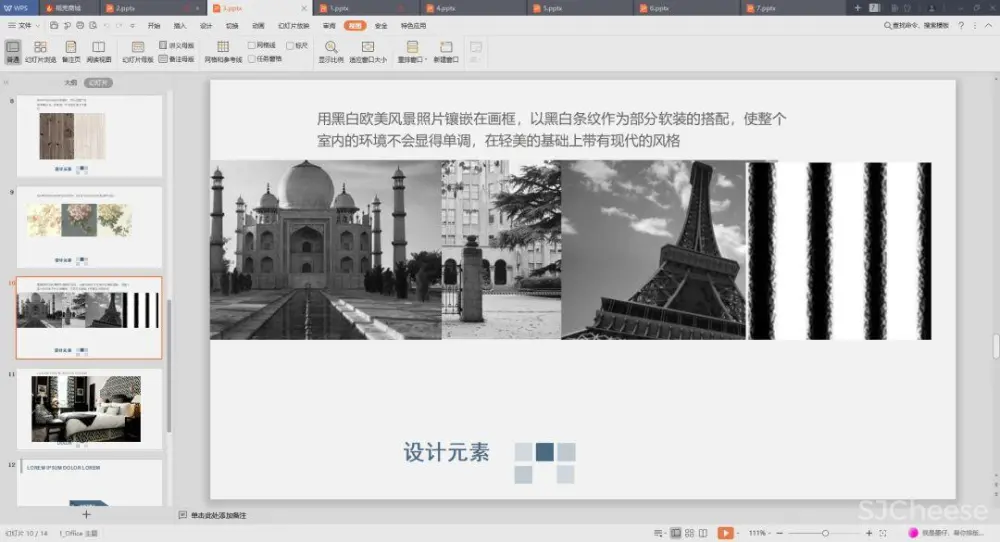Select the Normal (普通) view button
1000x542 pixels.
tap(13, 52)
